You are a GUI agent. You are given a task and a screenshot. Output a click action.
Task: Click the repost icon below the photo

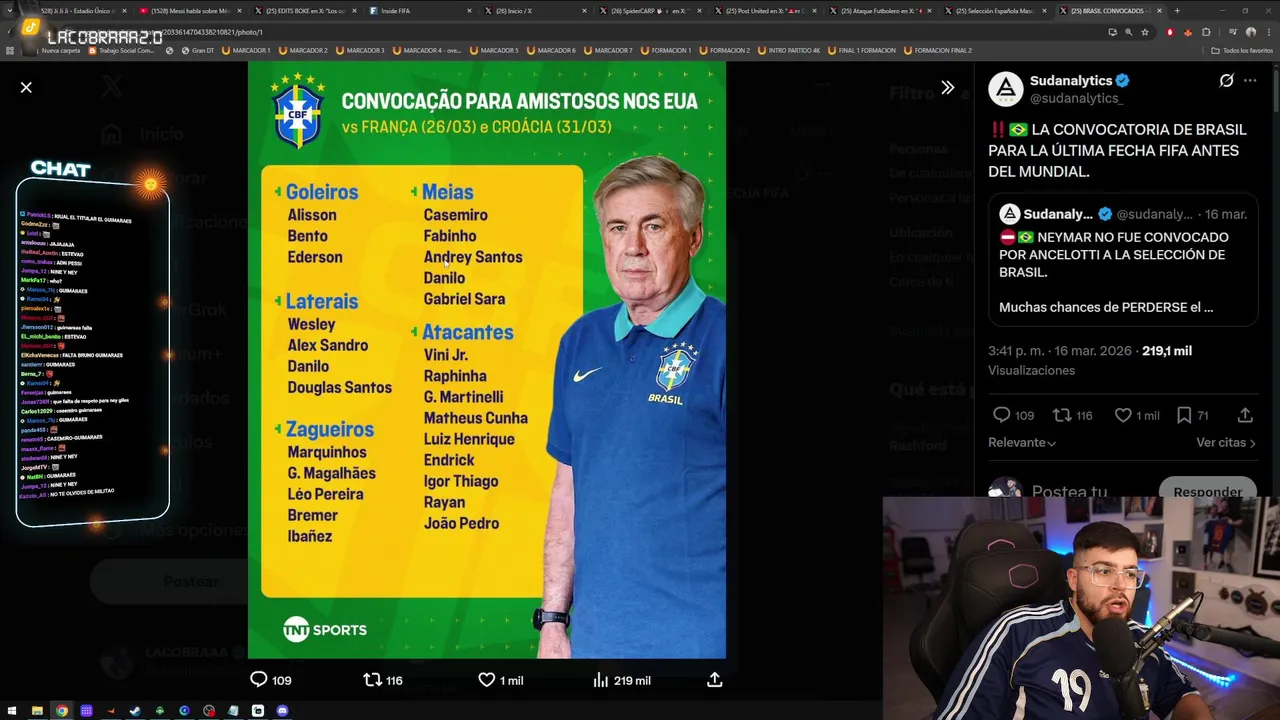(372, 680)
